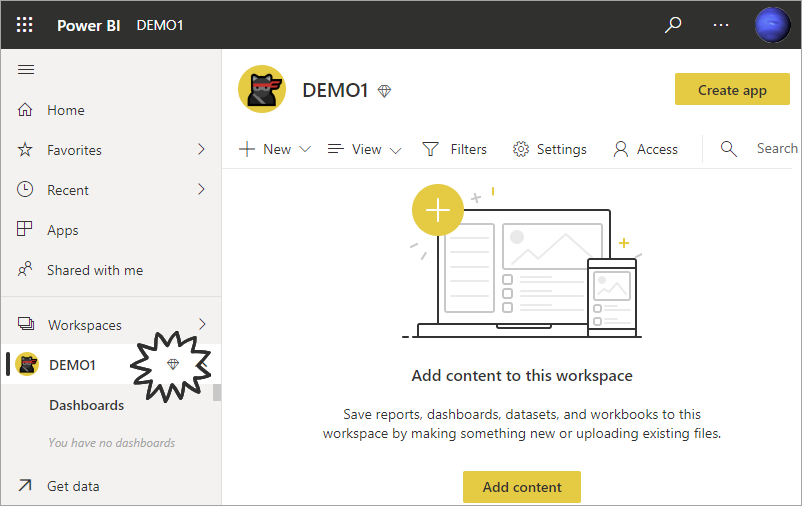Image resolution: width=802 pixels, height=506 pixels.
Task: Click the plus icon for New
Action: [x=247, y=149]
